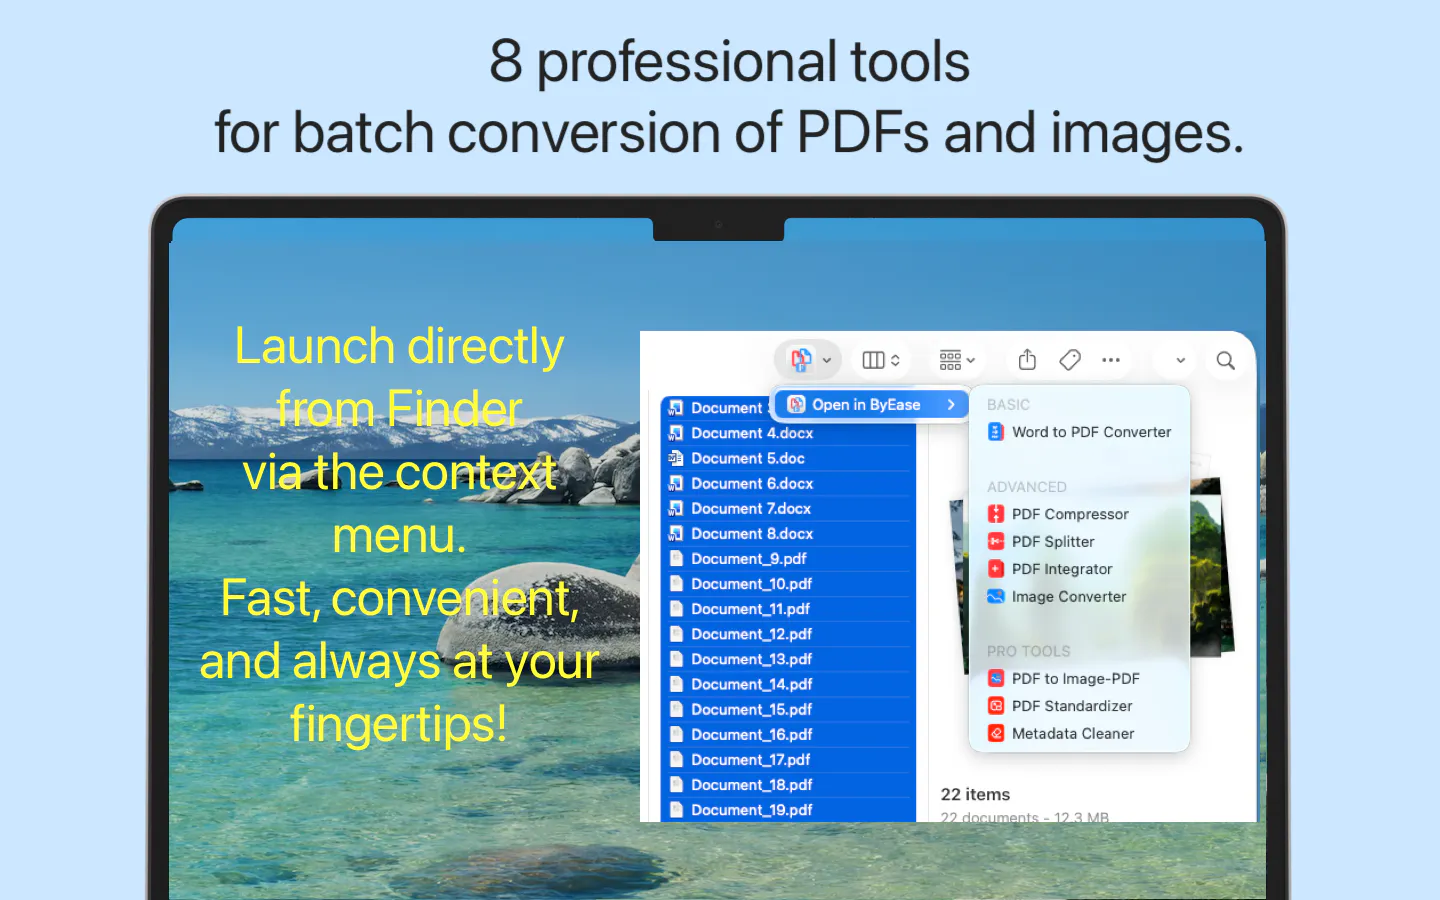This screenshot has height=900, width=1440.
Task: Choose Metadata Cleaner from the submenu
Action: click(x=1061, y=733)
